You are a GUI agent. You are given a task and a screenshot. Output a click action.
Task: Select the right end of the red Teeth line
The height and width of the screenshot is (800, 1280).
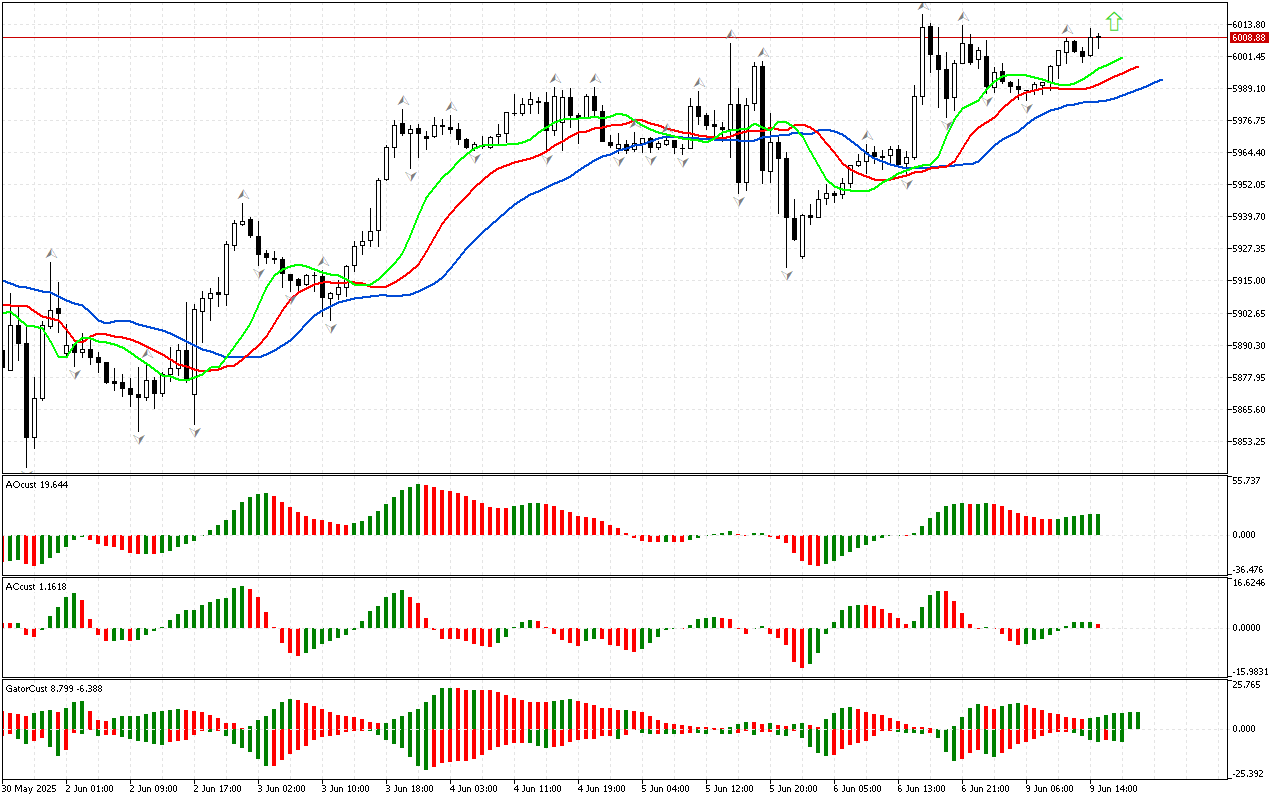pyautogui.click(x=1138, y=67)
